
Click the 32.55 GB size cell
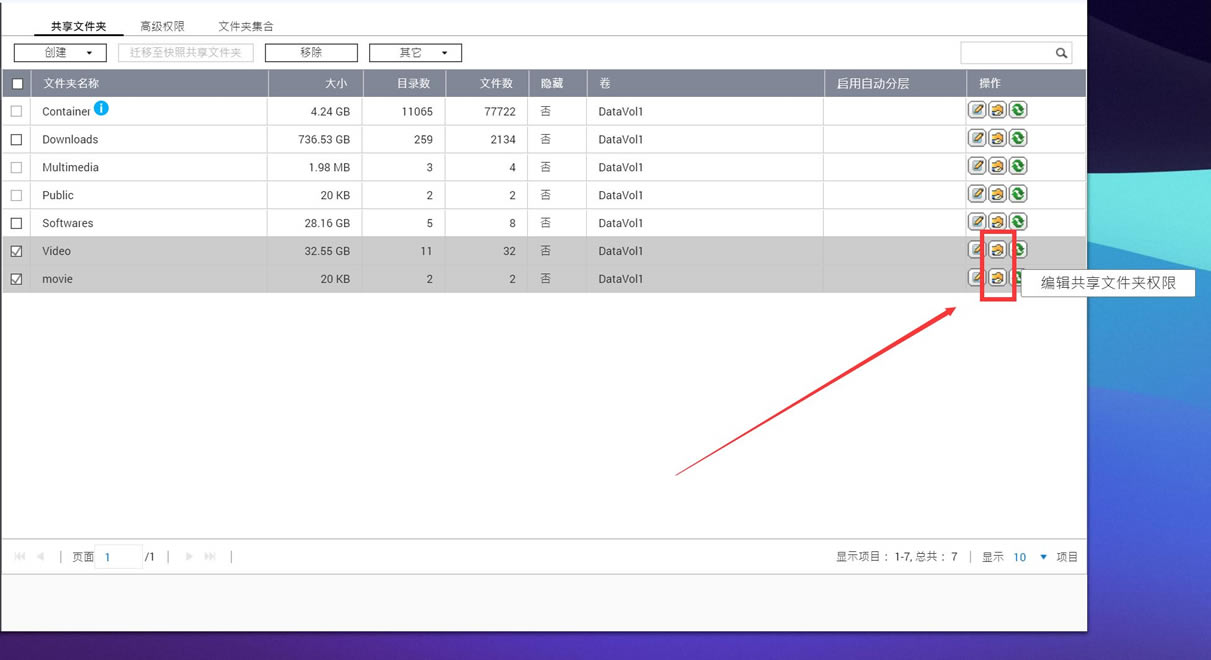pos(327,251)
